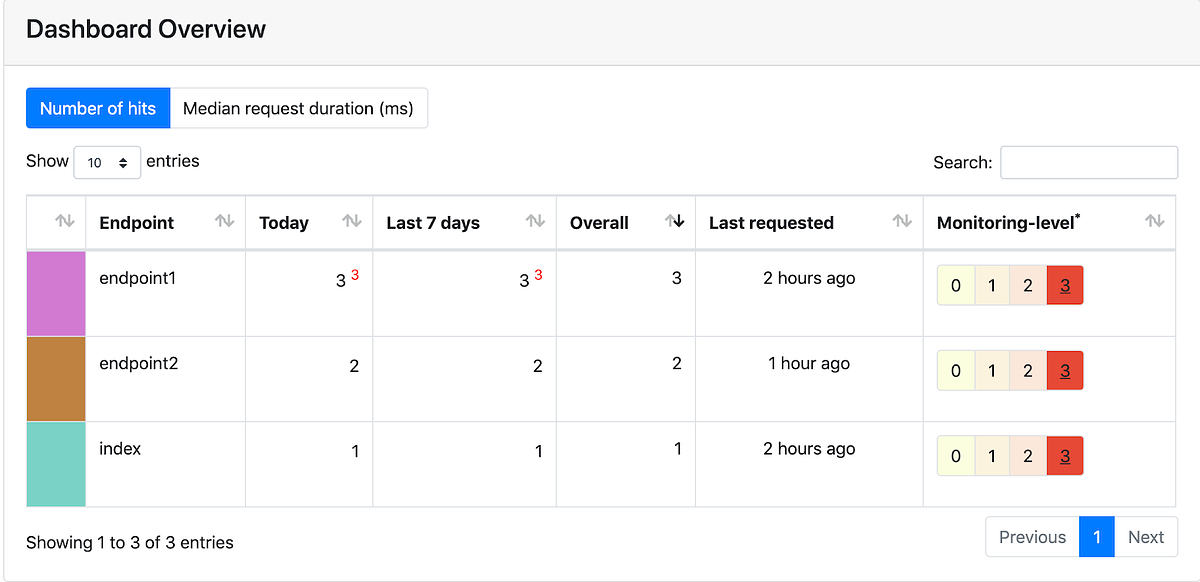
Task: Sort by Last requested column arrows
Action: pos(902,221)
